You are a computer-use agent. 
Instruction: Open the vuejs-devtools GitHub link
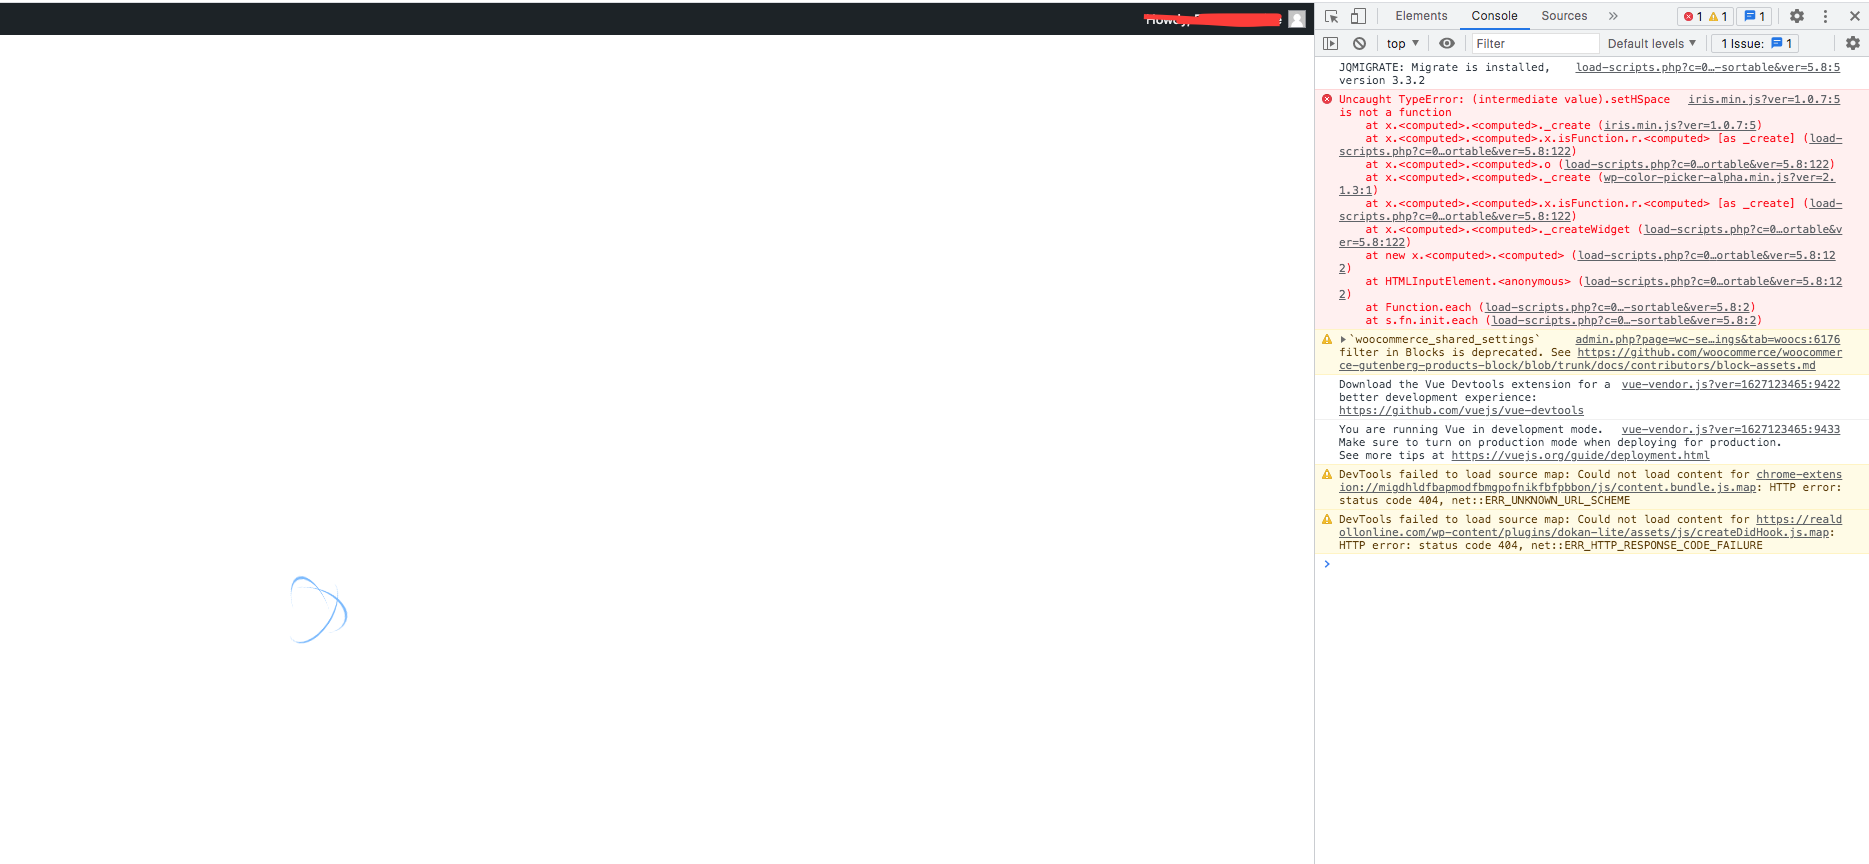tap(1460, 411)
